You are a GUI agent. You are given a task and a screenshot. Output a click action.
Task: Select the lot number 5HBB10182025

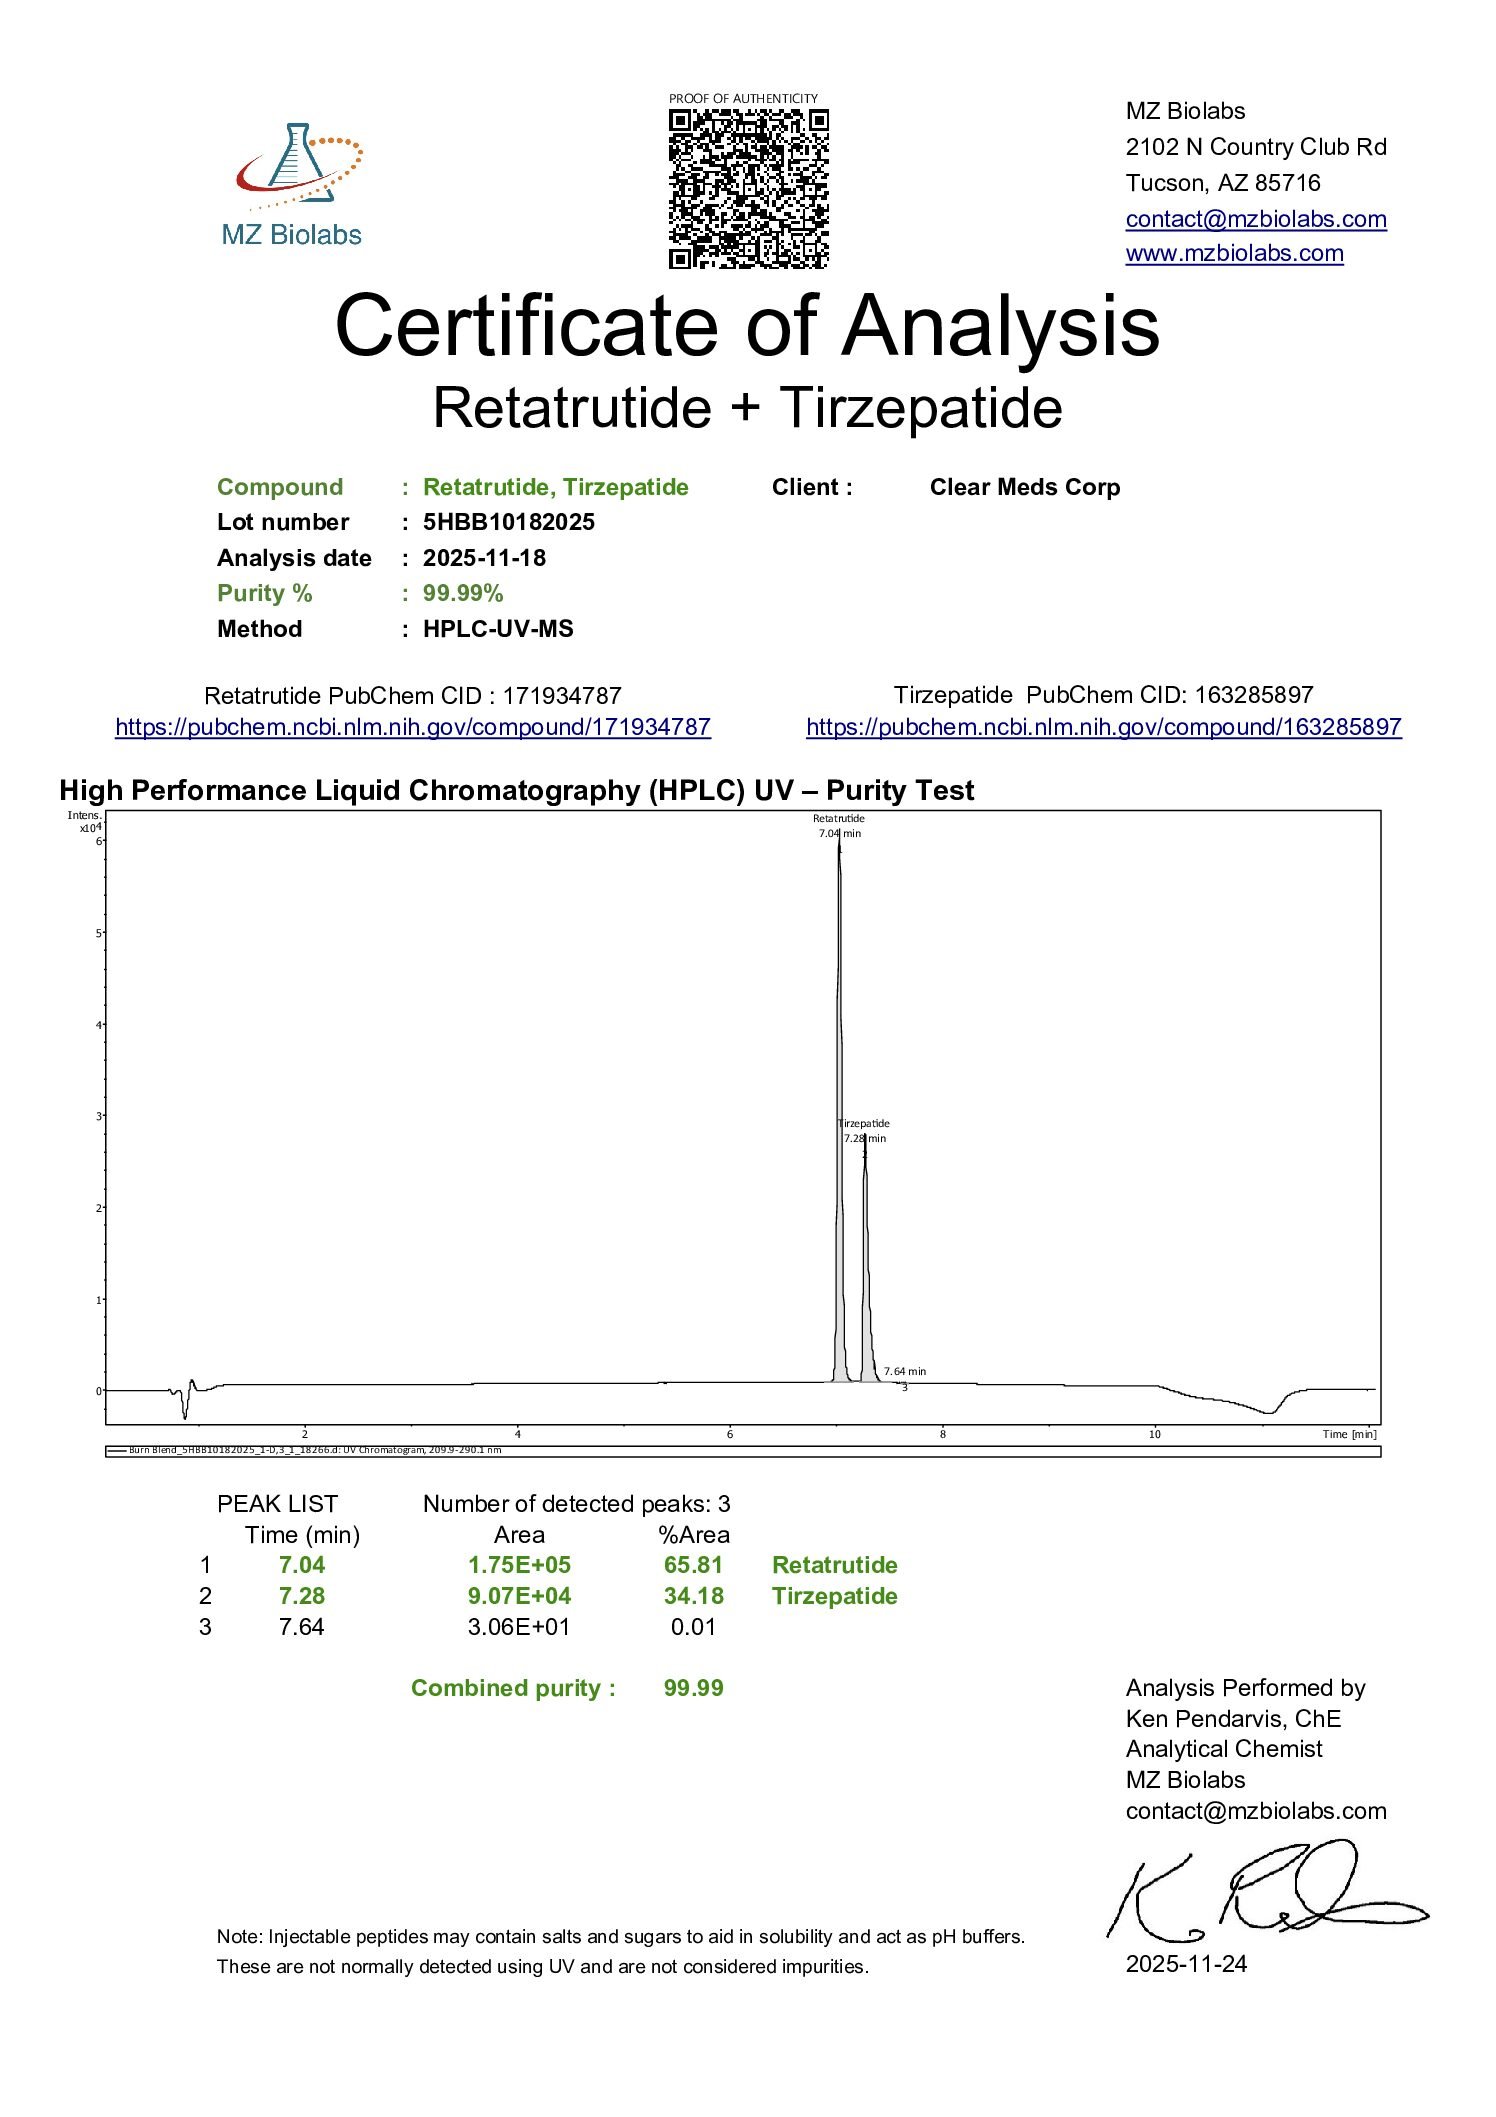(508, 522)
